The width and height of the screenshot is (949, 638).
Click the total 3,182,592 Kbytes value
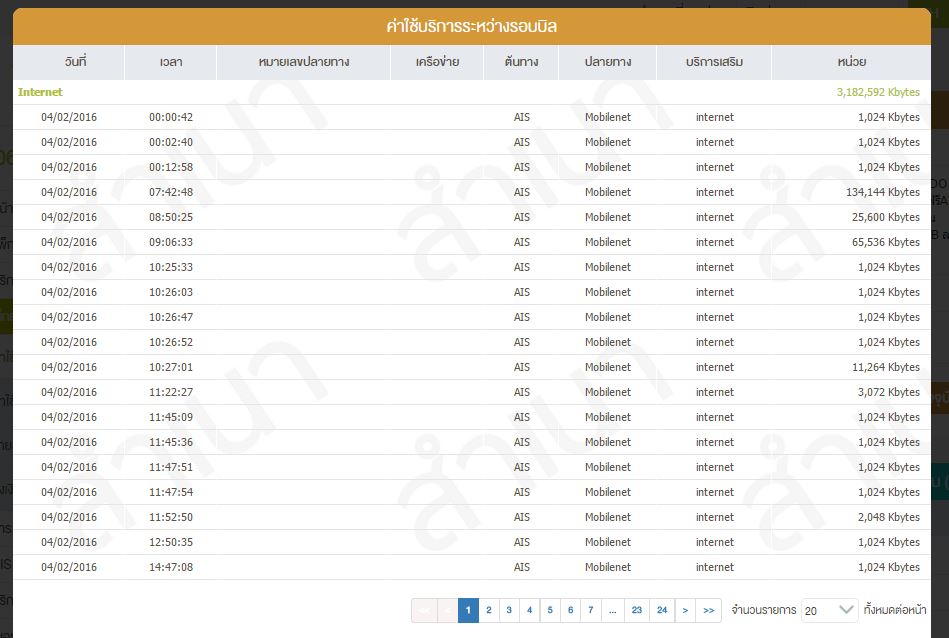coord(878,92)
